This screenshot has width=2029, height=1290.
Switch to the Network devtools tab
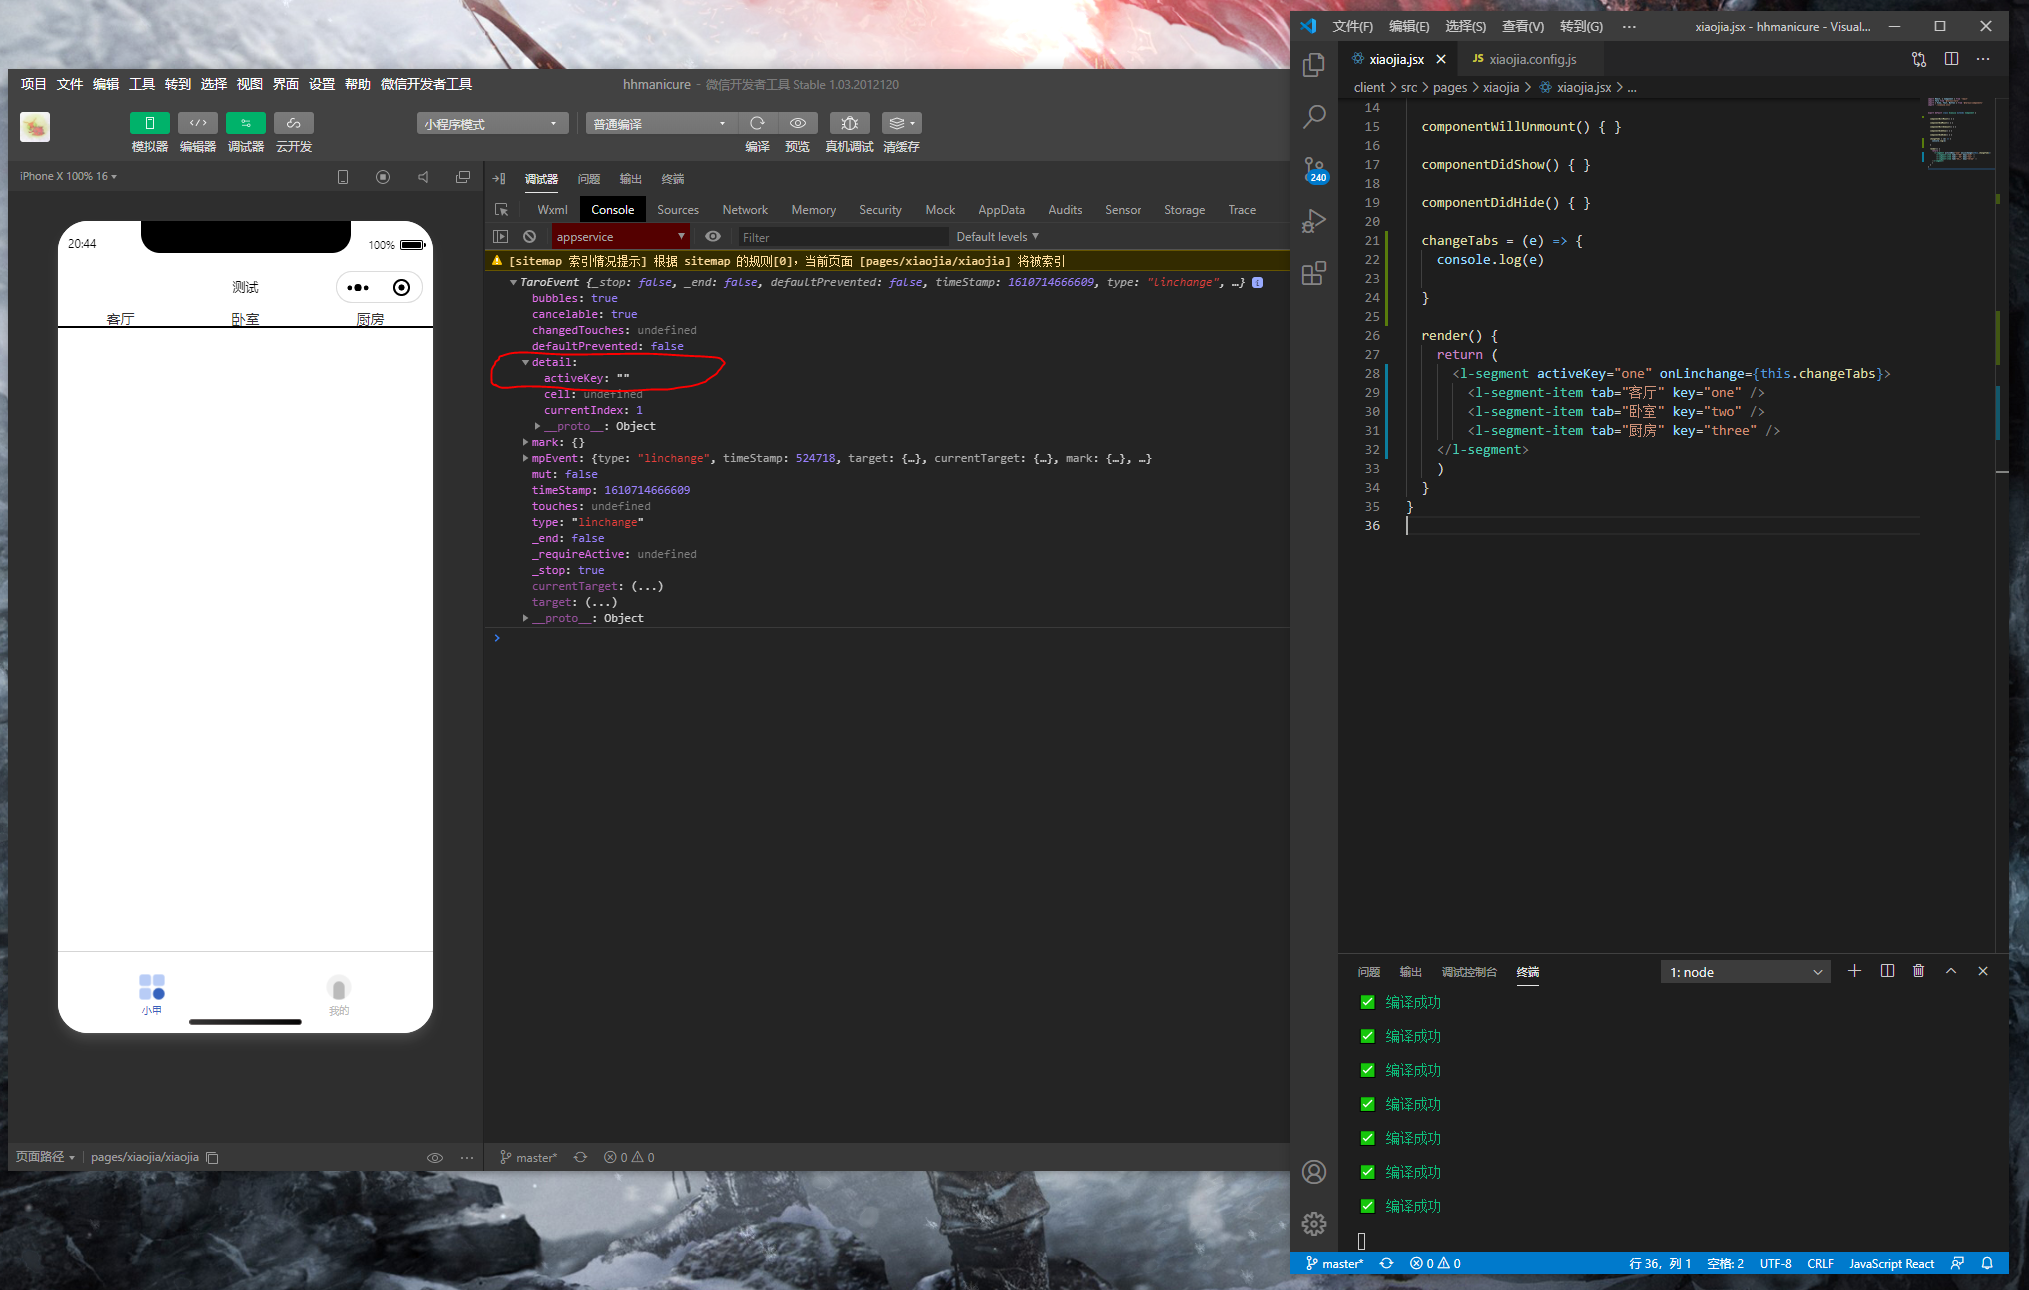click(x=745, y=210)
